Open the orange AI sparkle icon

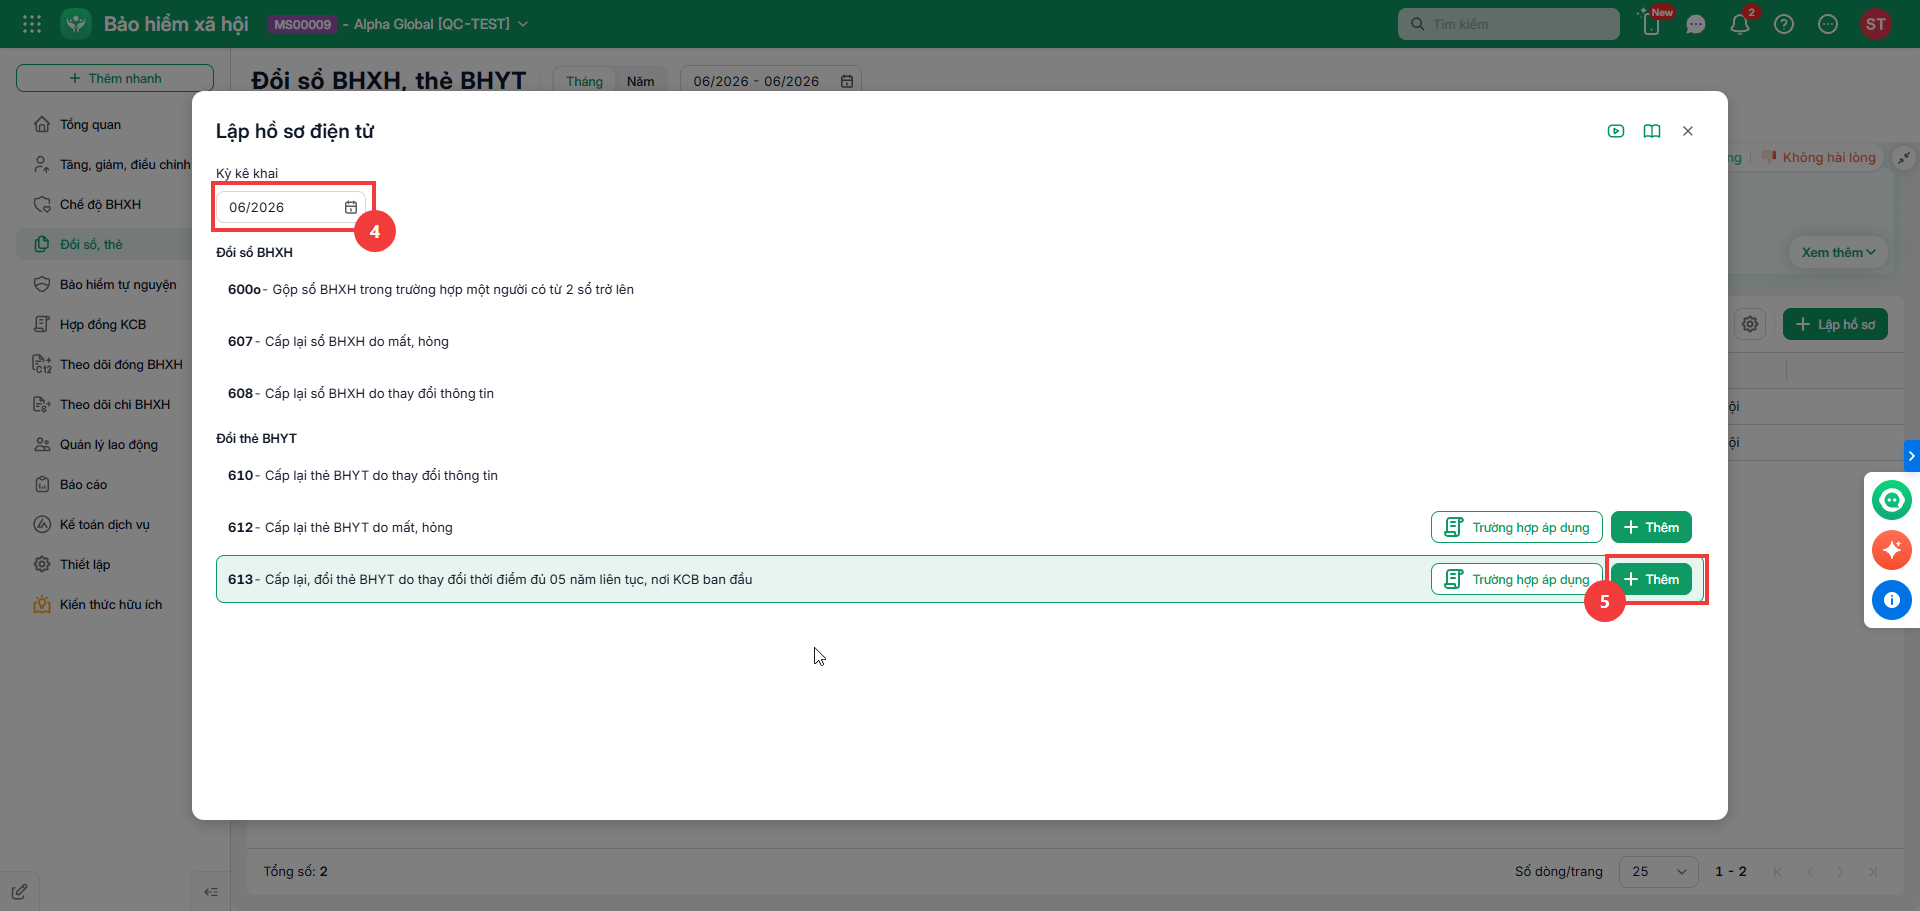[1892, 549]
